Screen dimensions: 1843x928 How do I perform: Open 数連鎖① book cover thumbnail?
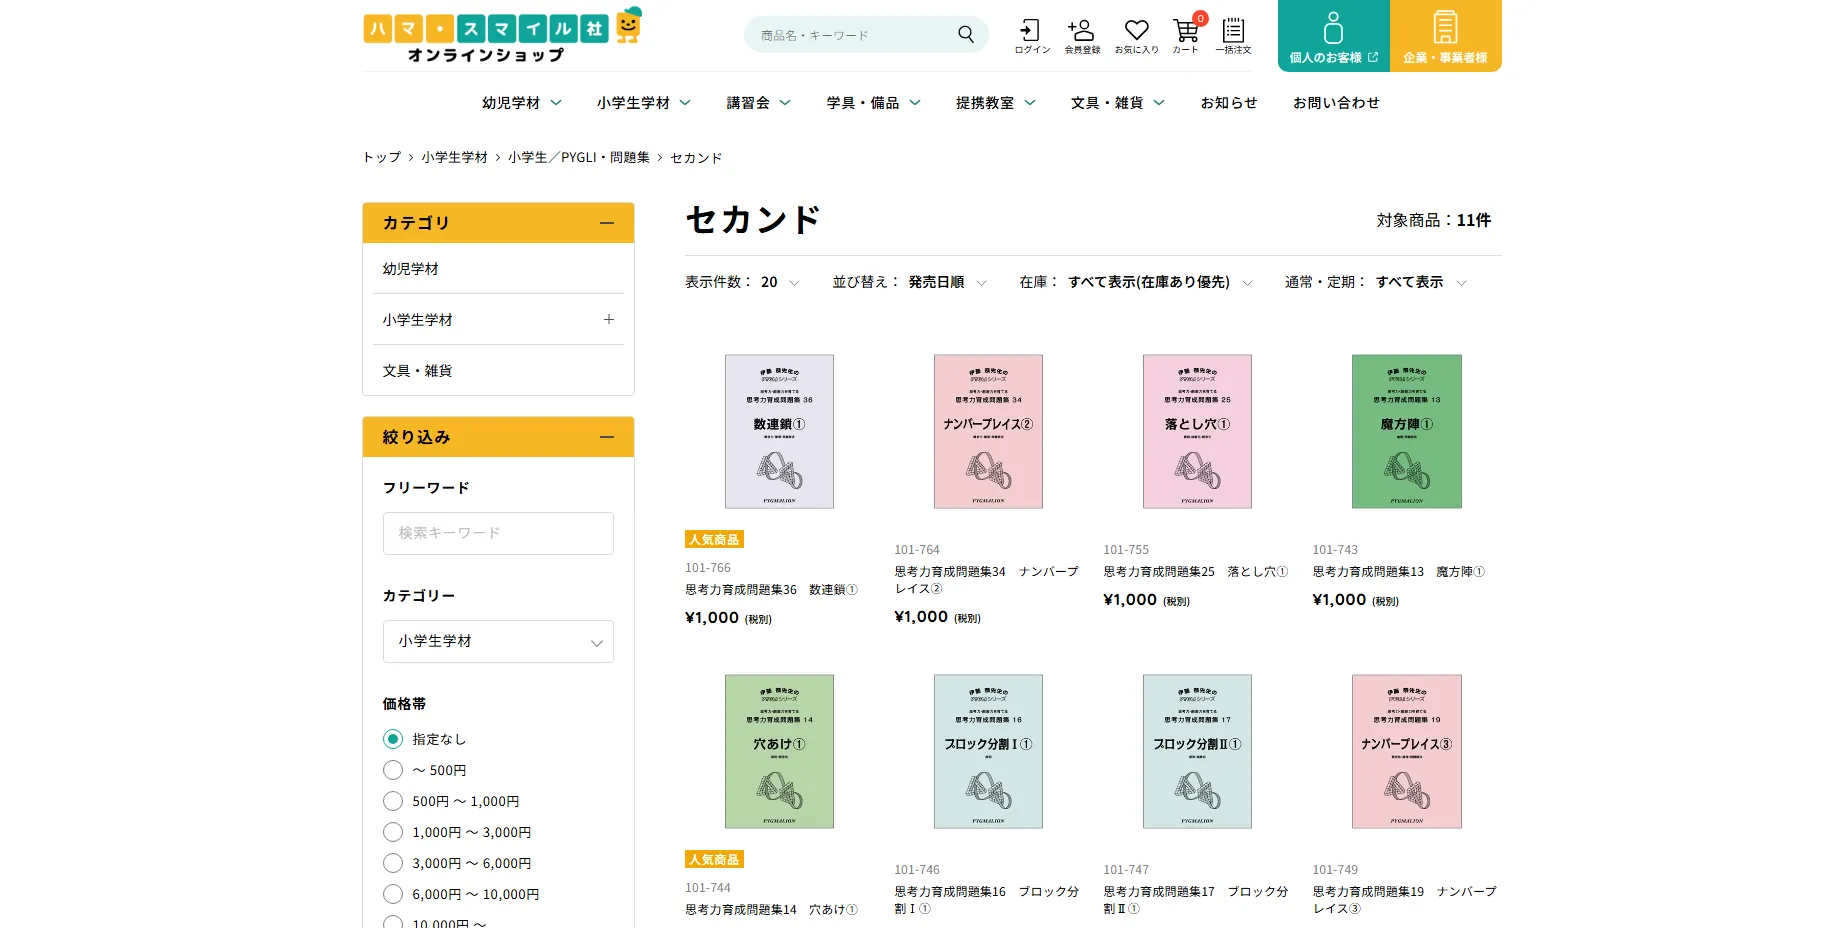point(779,431)
